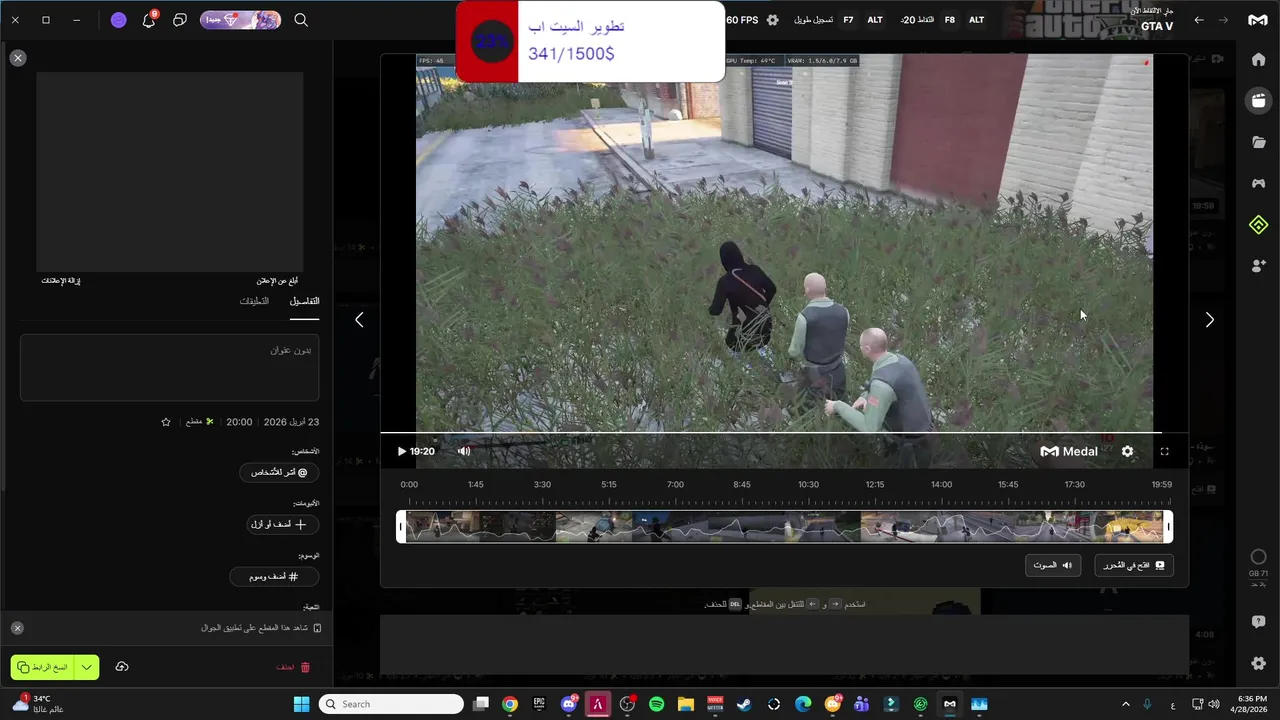The height and width of the screenshot is (720, 1280).
Task: Click the untitled clip title field
Action: pos(170,368)
